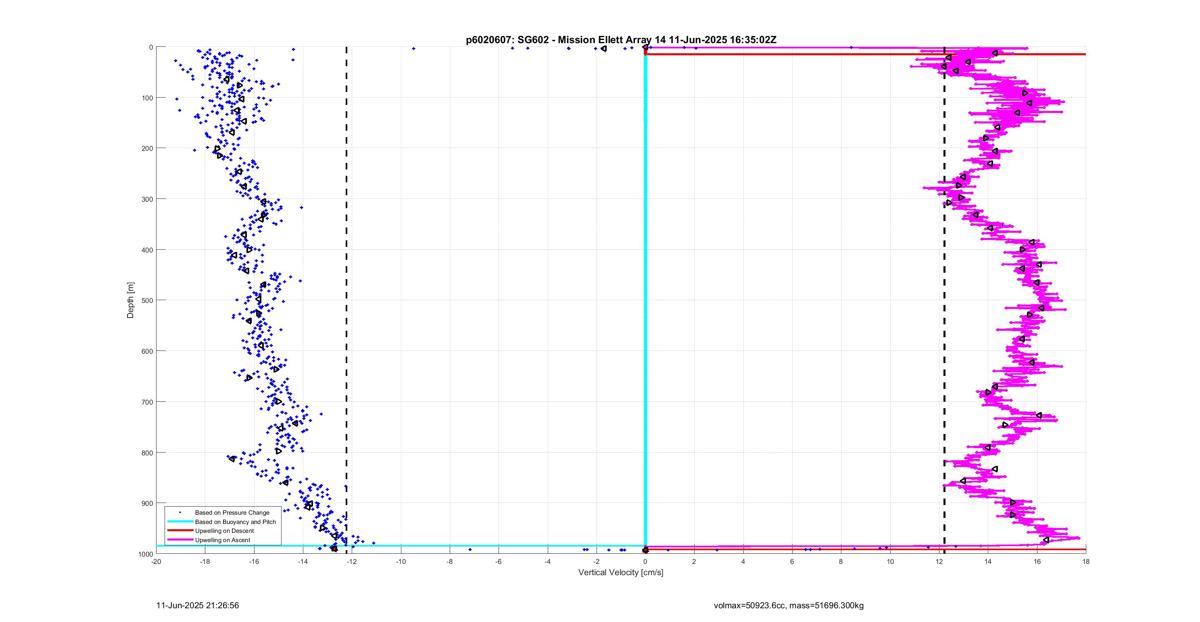
Task: Click the footer timestamp '11-Jun-2025 21:26:56'
Action: point(198,605)
